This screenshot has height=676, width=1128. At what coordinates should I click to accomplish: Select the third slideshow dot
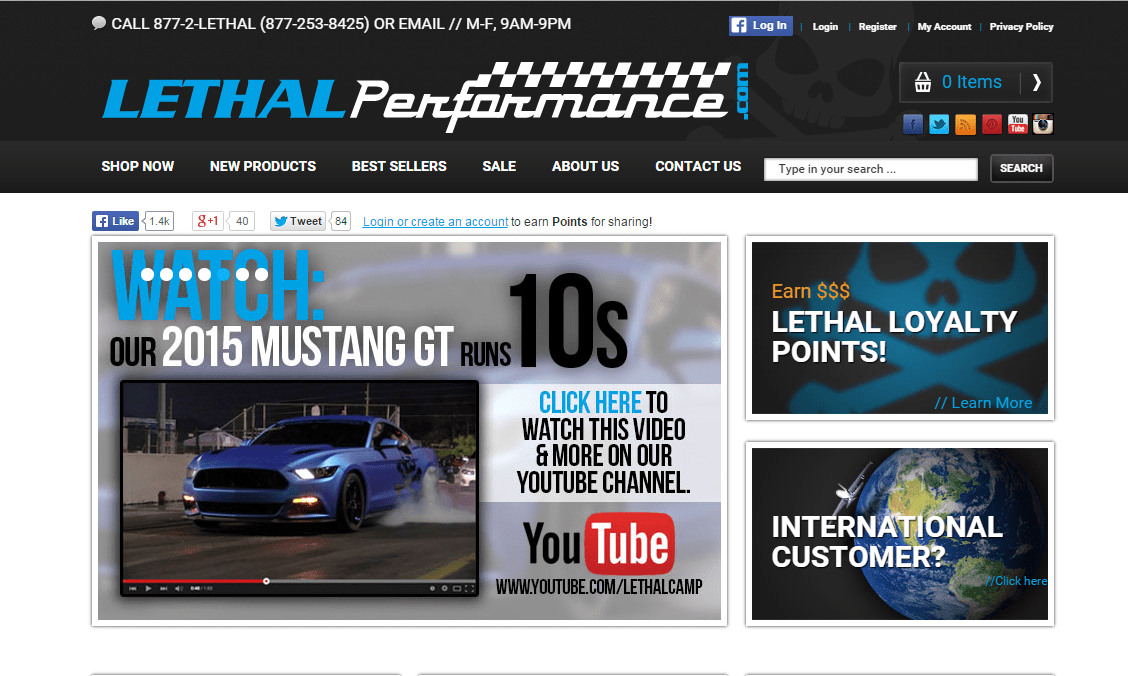(186, 274)
